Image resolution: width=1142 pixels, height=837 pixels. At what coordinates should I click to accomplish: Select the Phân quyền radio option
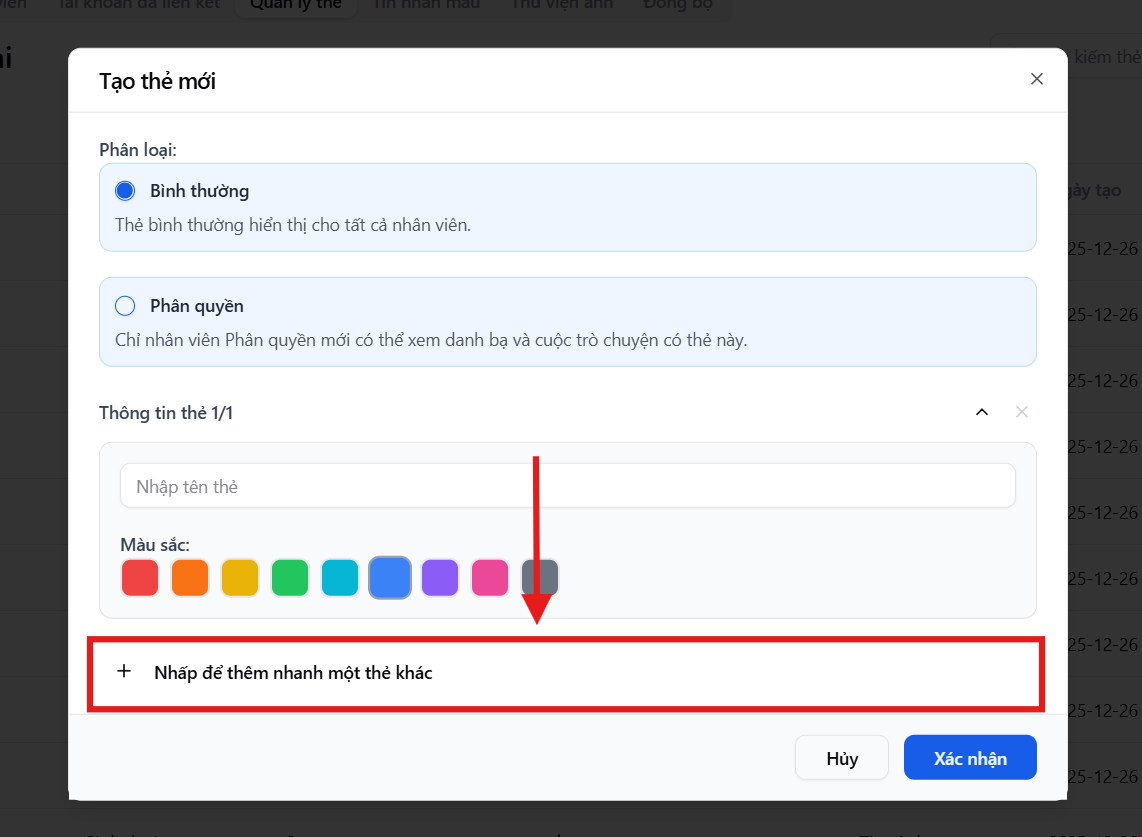pyautogui.click(x=125, y=306)
